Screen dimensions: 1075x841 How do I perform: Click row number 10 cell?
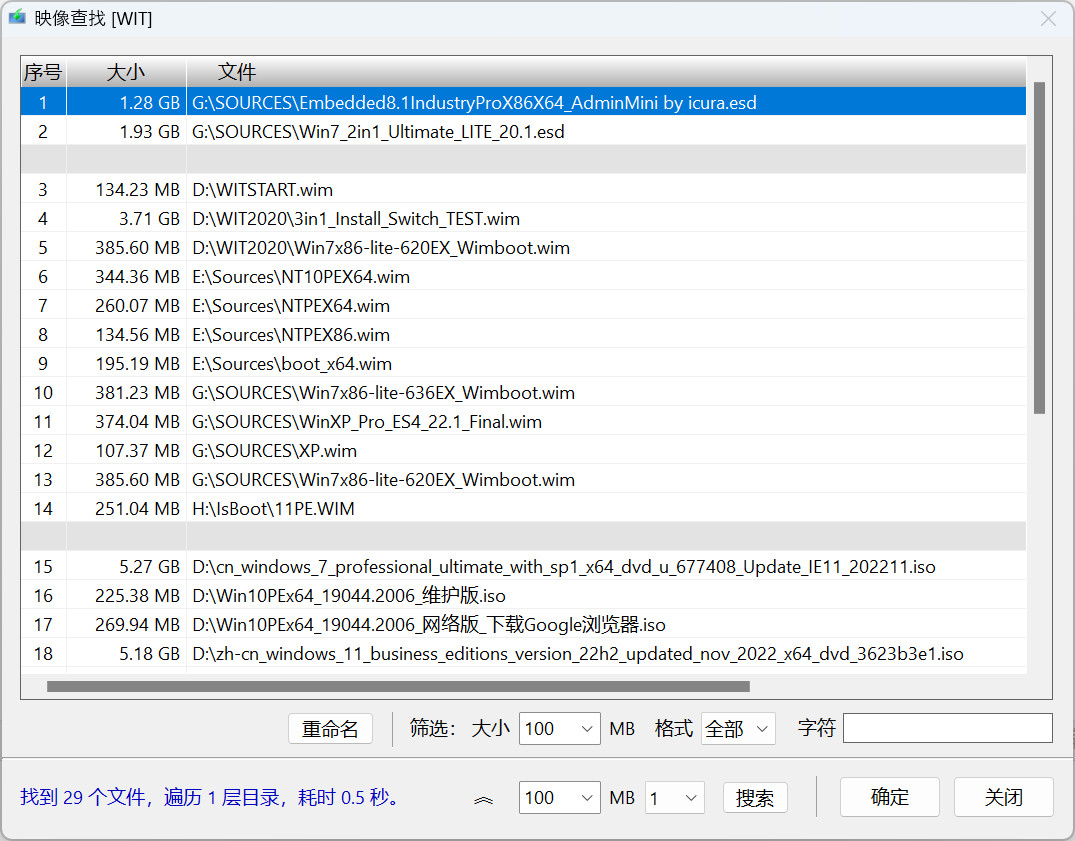click(43, 393)
